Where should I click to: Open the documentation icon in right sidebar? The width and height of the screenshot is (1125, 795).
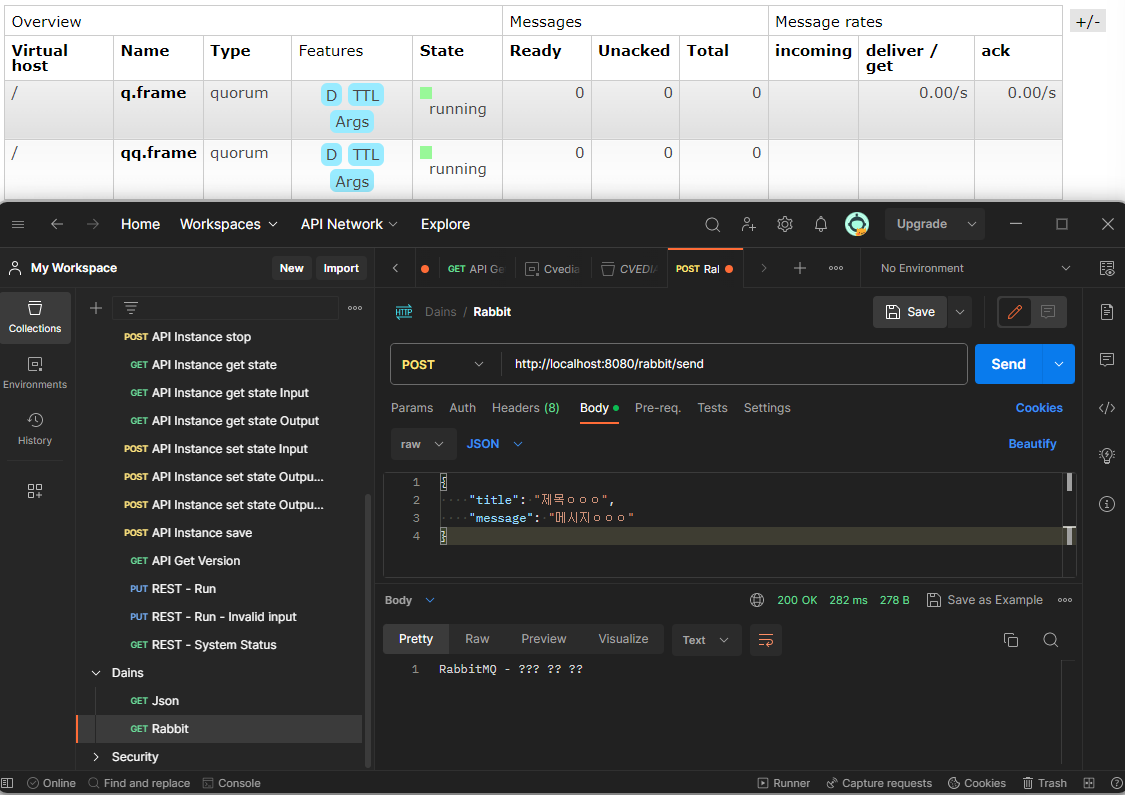click(1107, 312)
